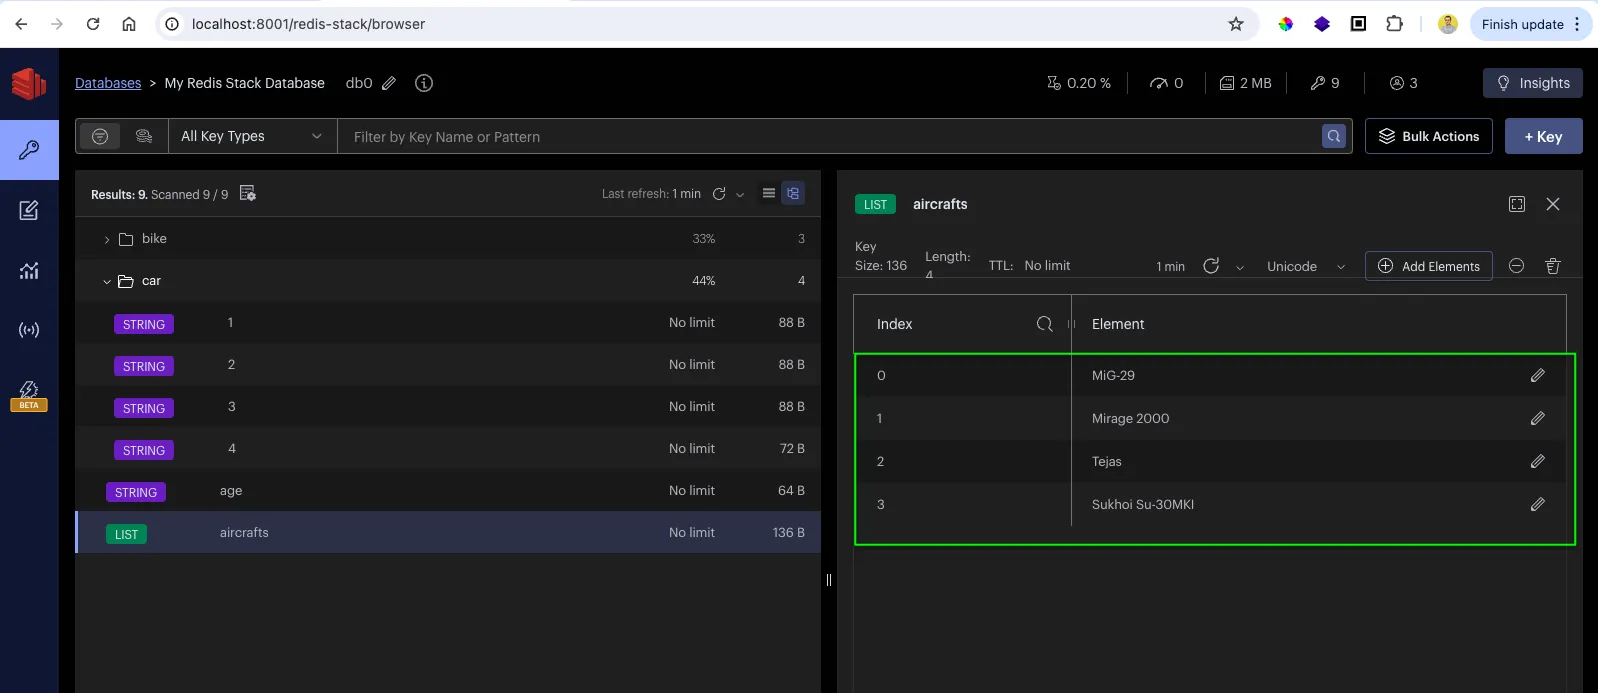1598x693 pixels.
Task: Click Finish update in Chrome
Action: 1522,24
